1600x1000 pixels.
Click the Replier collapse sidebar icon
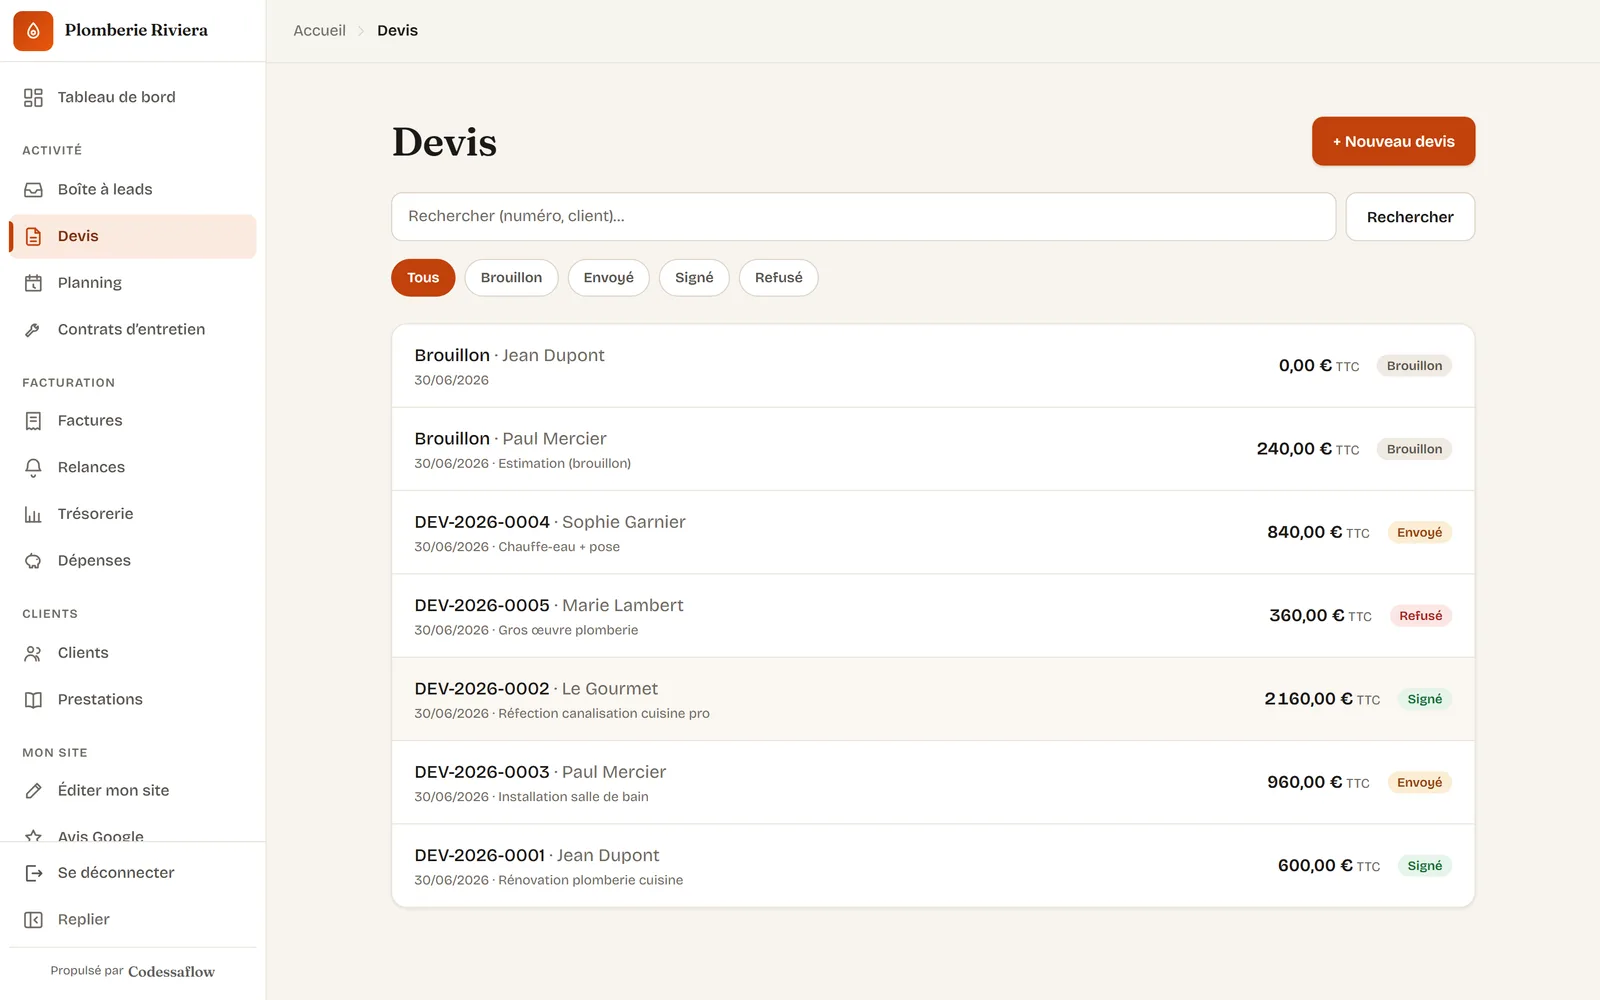(33, 920)
